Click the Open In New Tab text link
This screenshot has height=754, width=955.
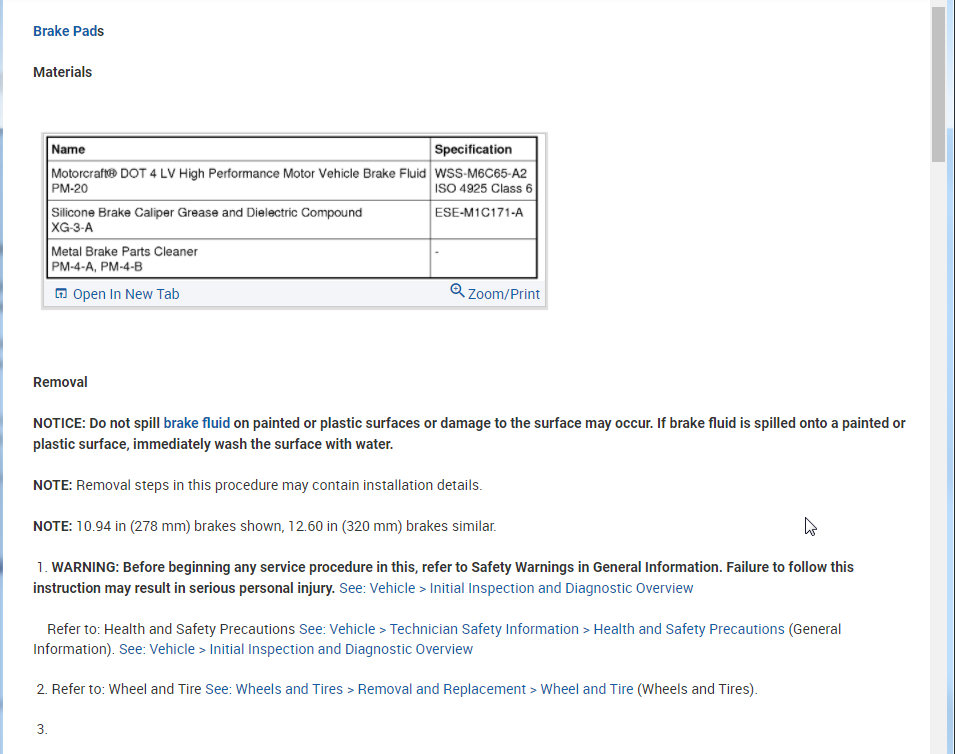(x=126, y=294)
